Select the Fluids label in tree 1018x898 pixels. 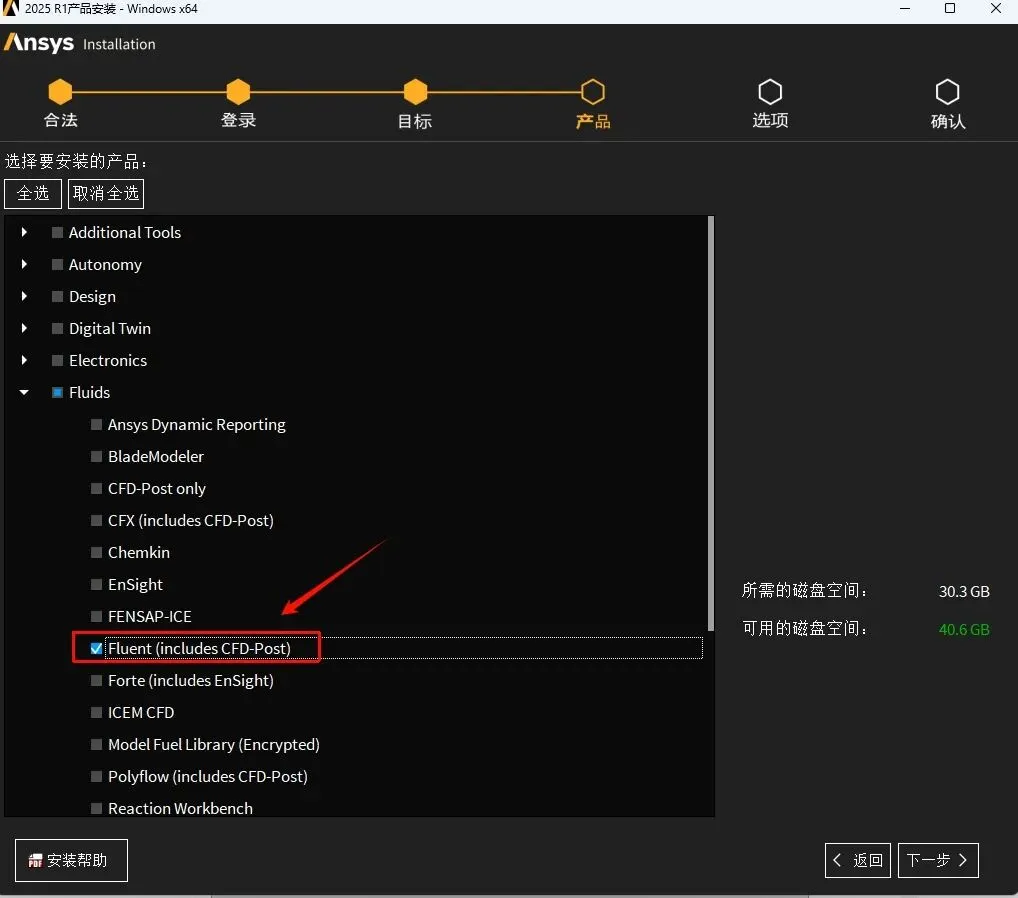90,392
